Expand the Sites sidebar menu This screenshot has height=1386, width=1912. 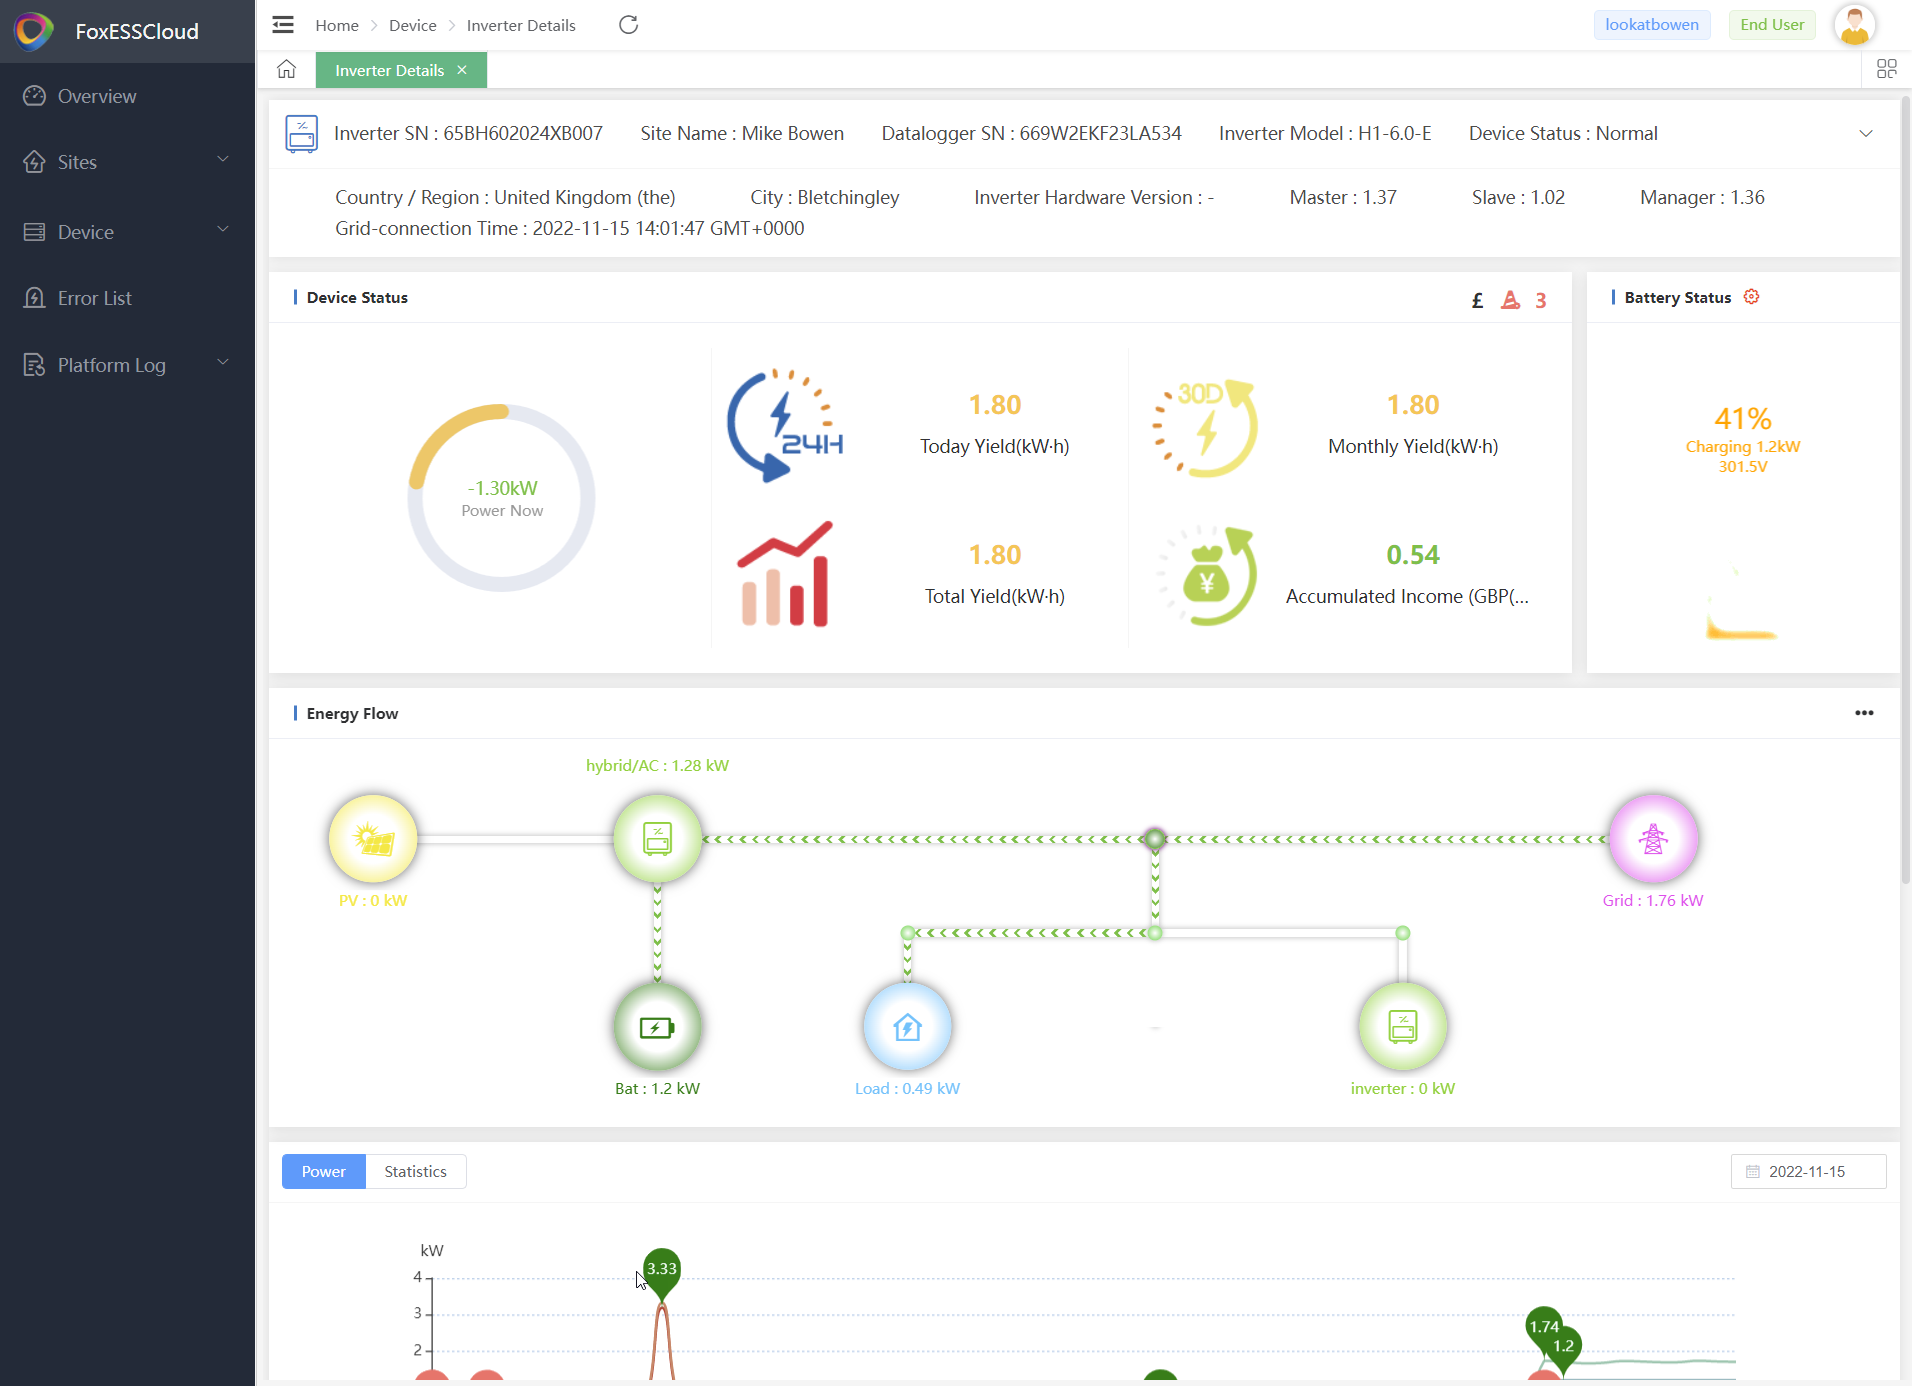tap(127, 162)
